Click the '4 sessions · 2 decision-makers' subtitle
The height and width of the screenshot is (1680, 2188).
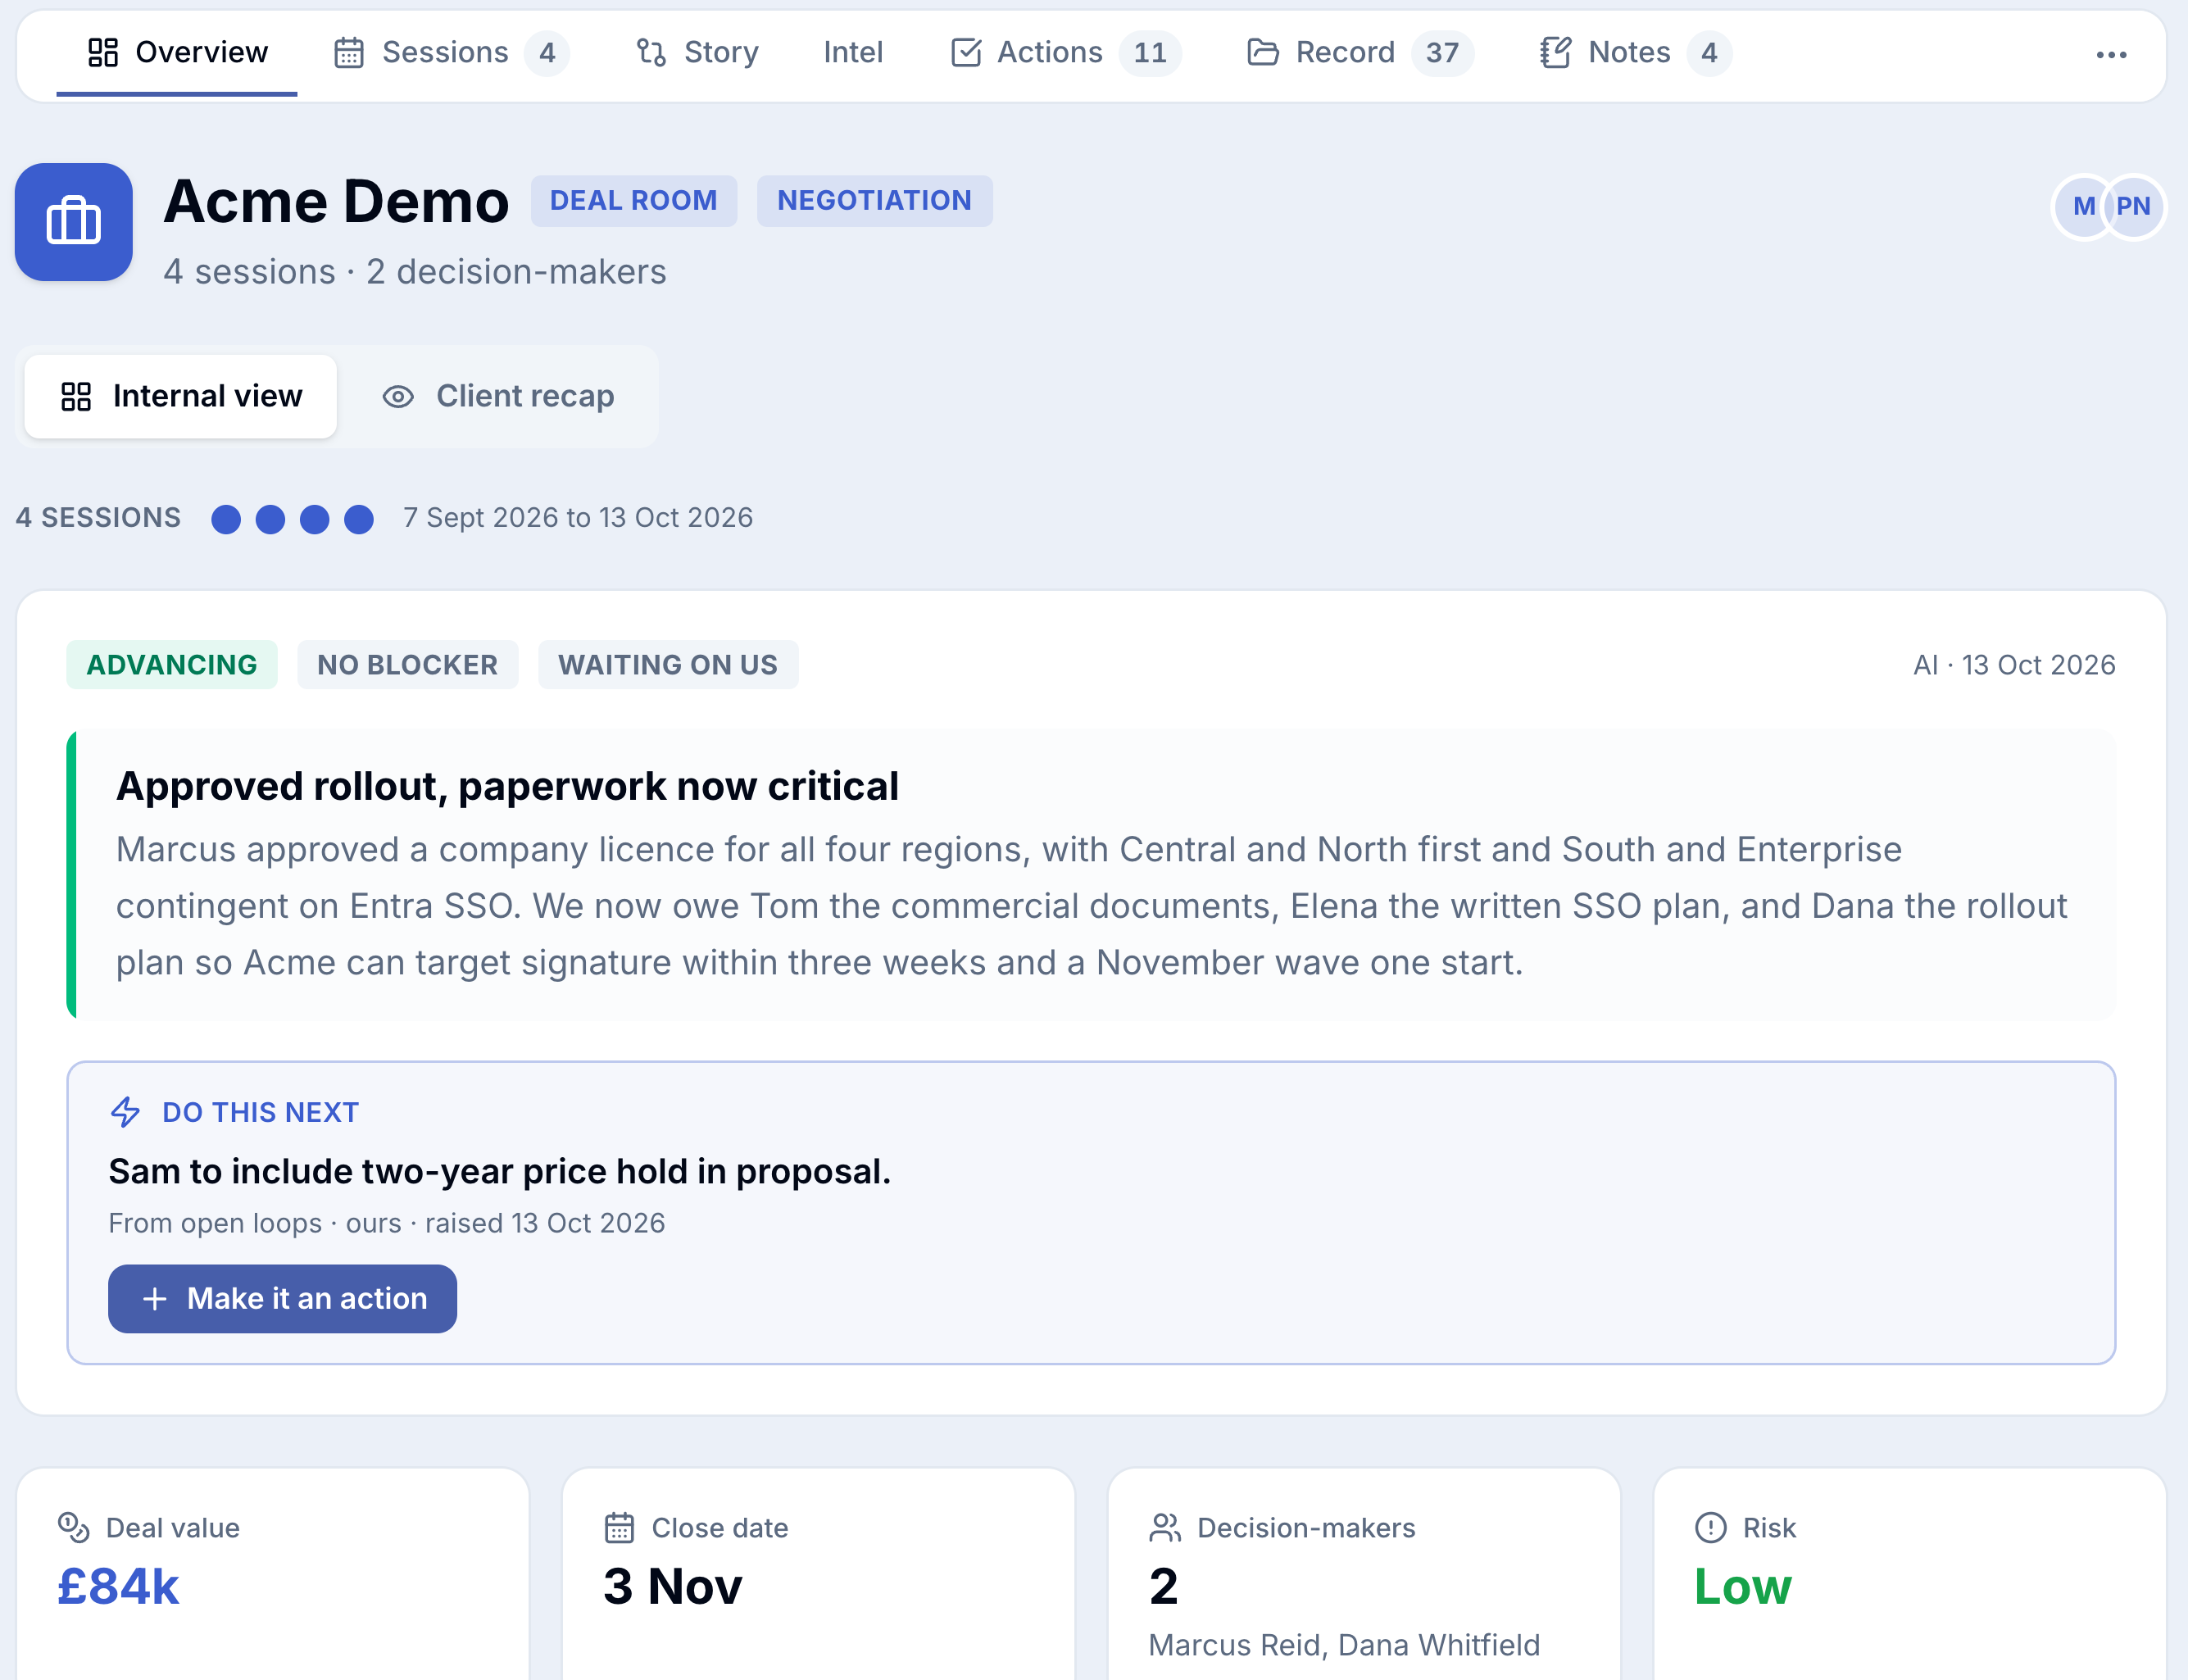tap(415, 271)
